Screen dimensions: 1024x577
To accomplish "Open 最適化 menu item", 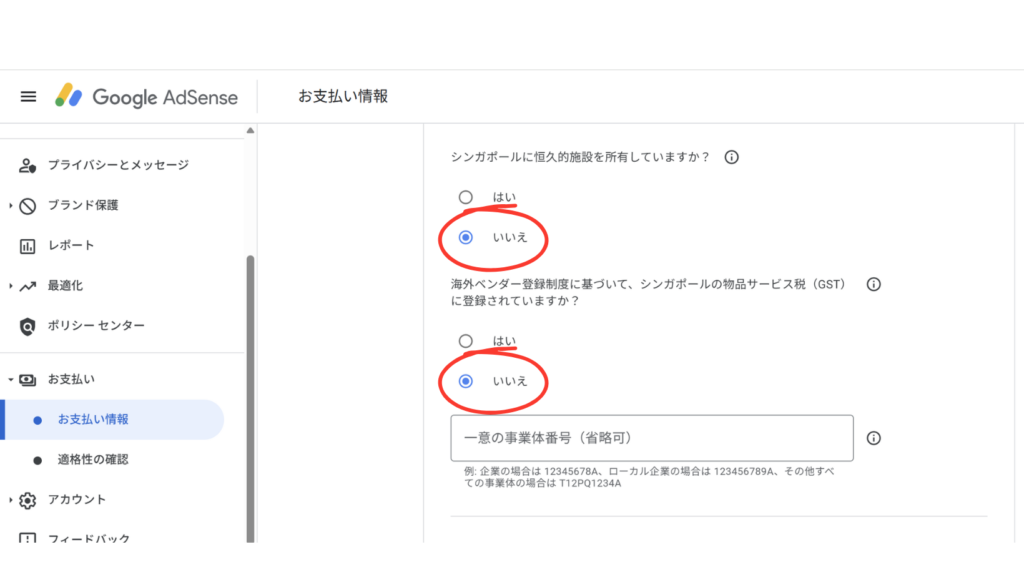I will point(65,286).
